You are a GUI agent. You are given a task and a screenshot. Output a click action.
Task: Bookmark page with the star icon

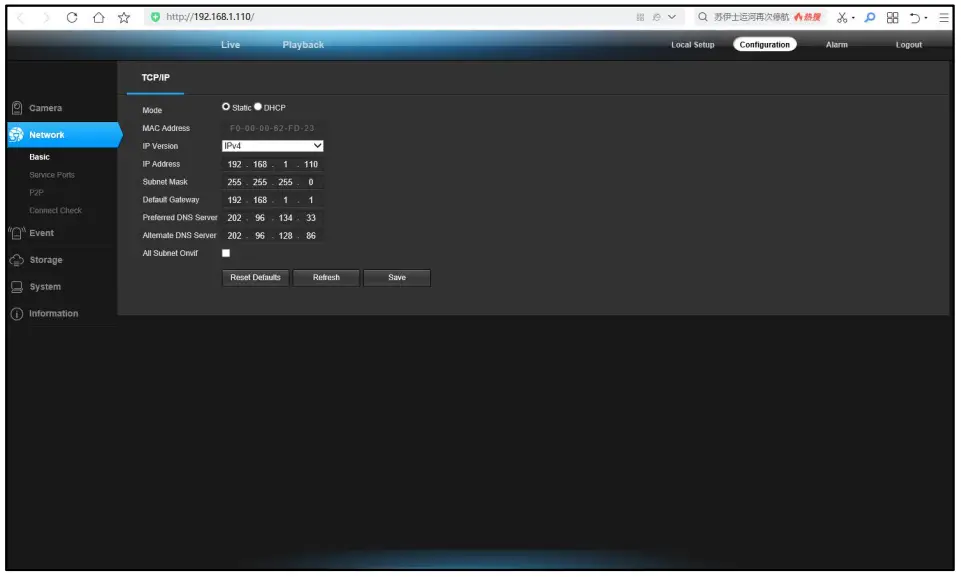point(124,17)
